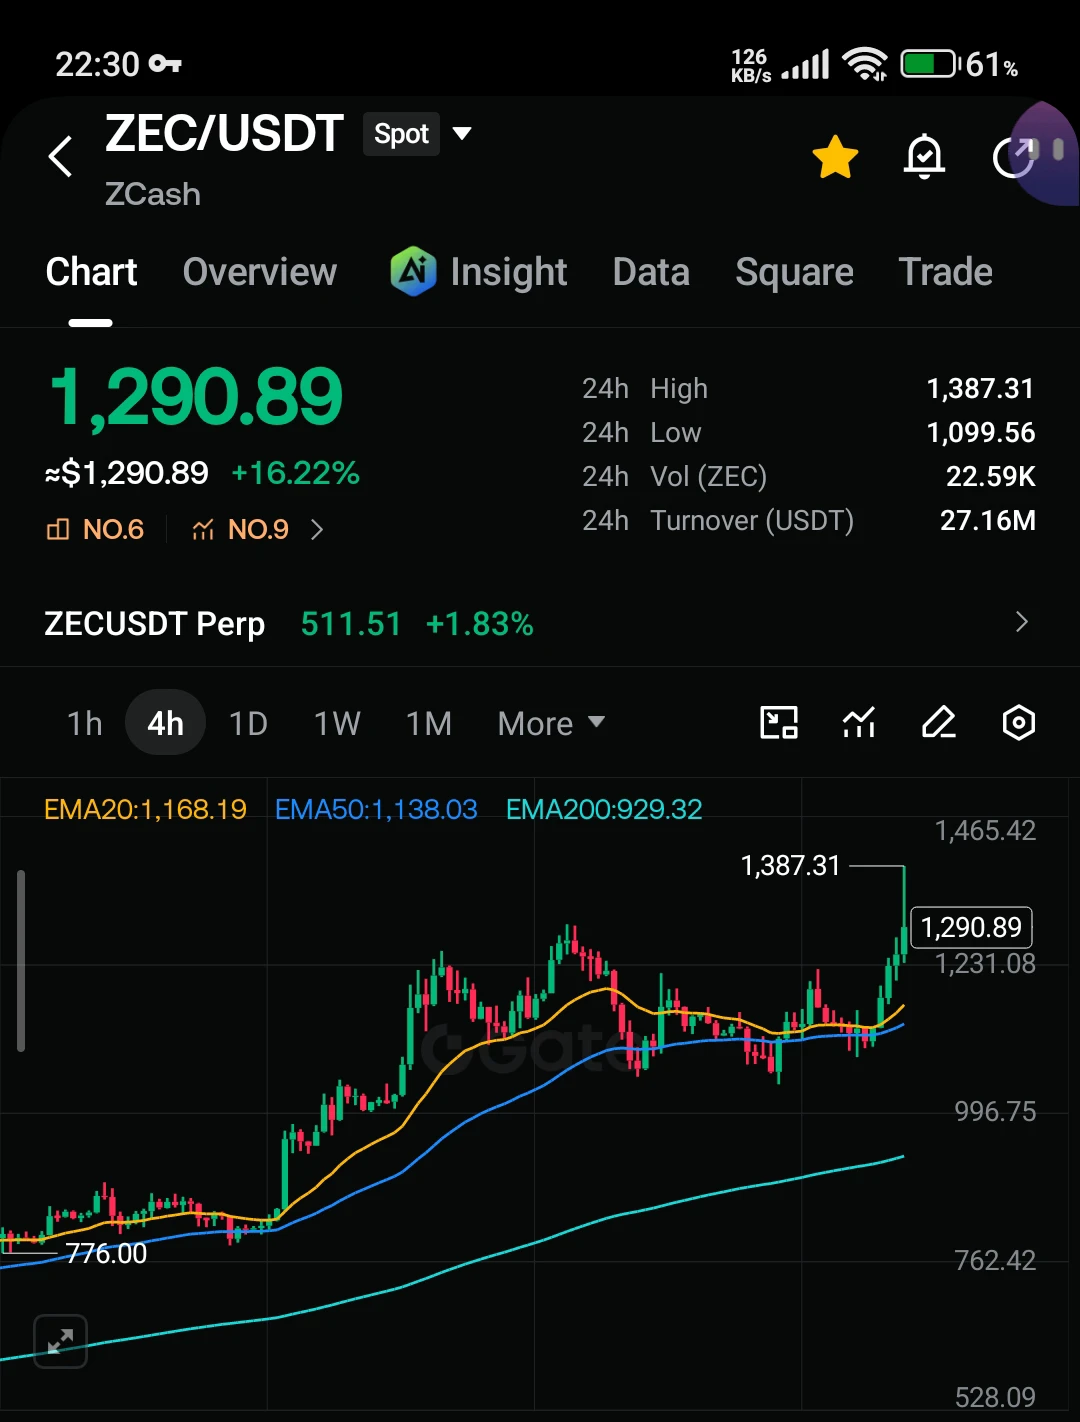
Task: Tap the chevron on ZECUSDT Perp row
Action: click(1021, 622)
